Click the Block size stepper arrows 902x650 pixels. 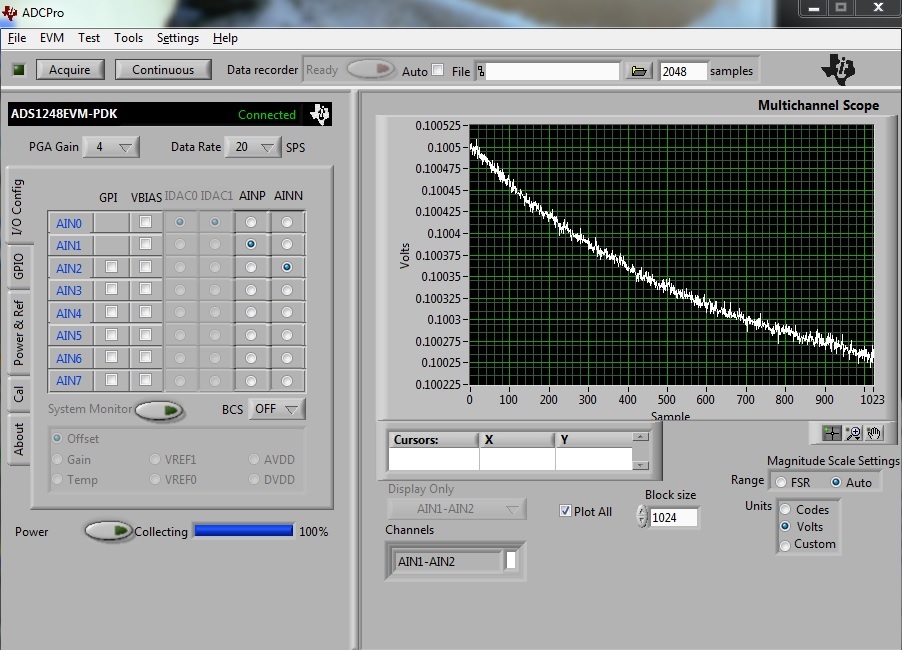[x=642, y=517]
